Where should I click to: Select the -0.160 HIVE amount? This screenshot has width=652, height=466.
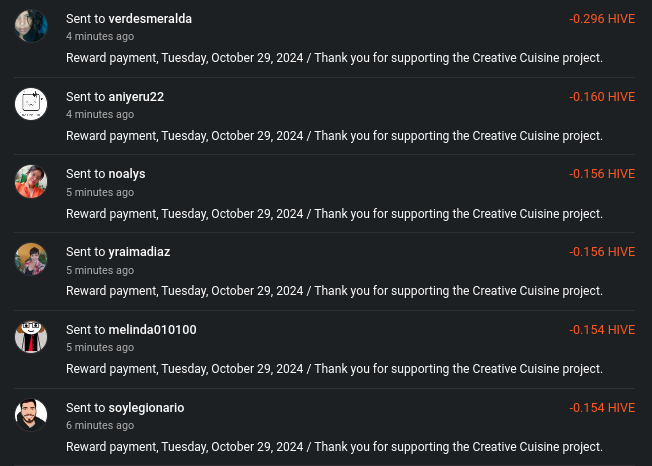(602, 97)
